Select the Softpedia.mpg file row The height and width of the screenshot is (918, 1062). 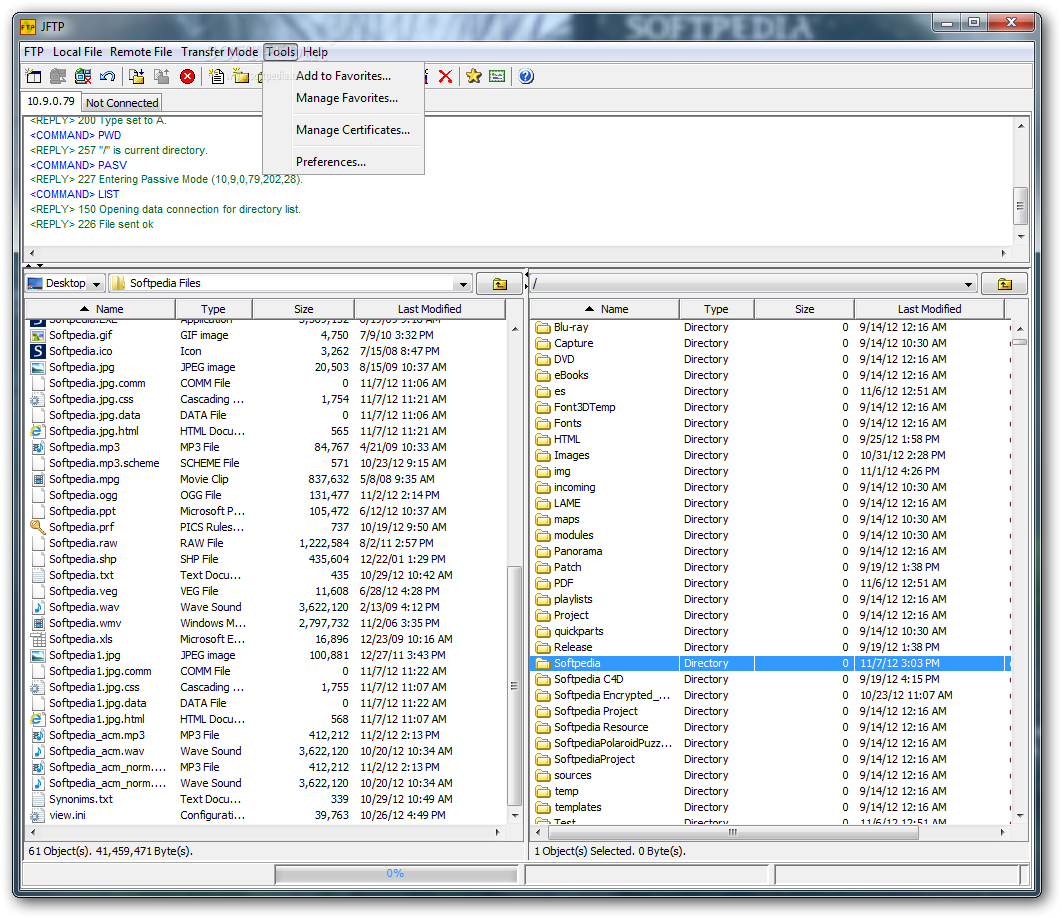coord(266,479)
